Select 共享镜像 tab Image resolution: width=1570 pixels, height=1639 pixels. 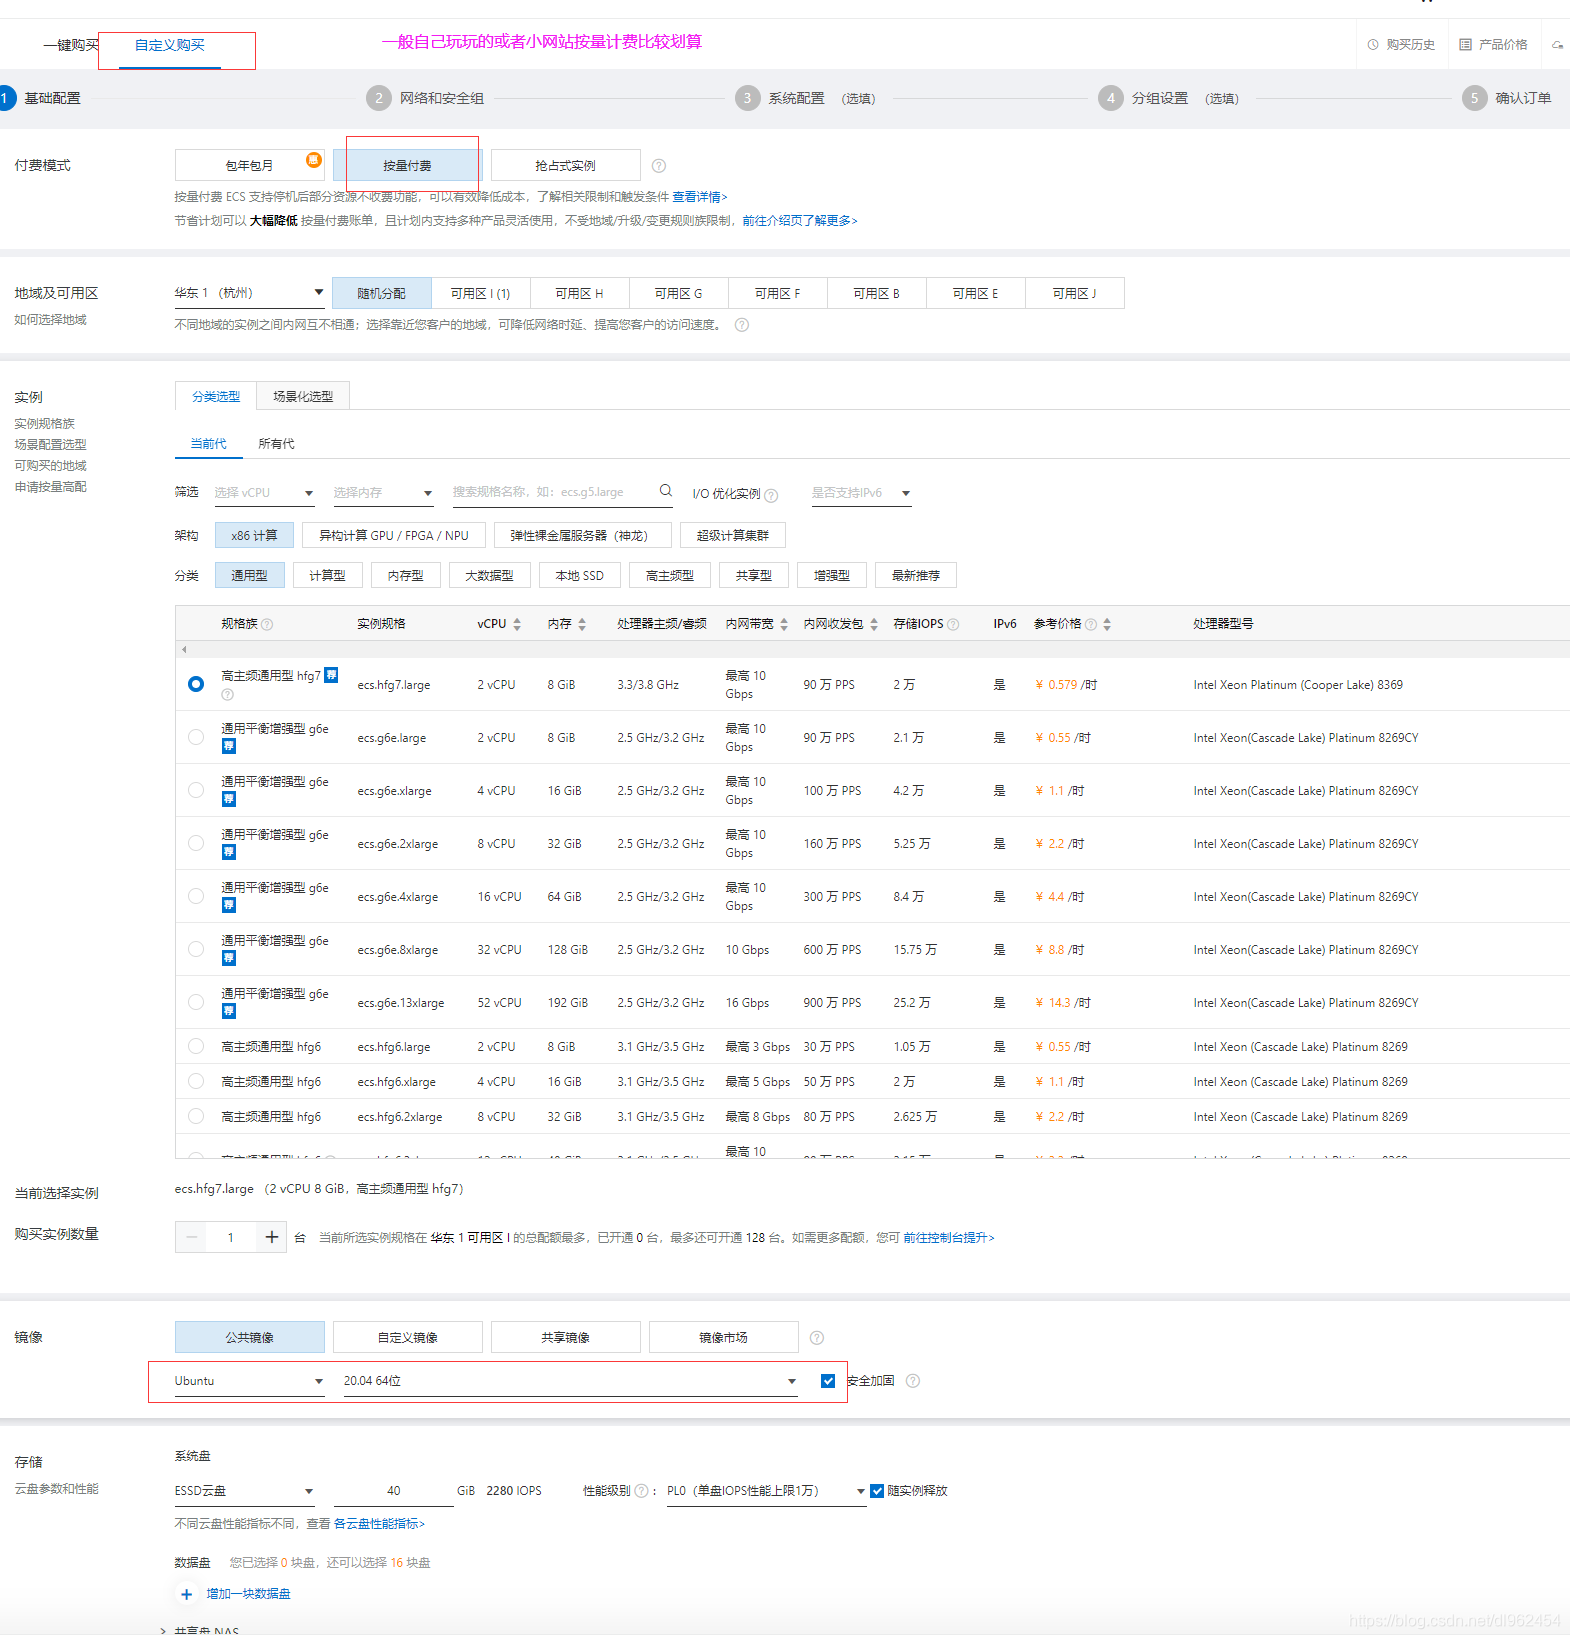[x=566, y=1338]
